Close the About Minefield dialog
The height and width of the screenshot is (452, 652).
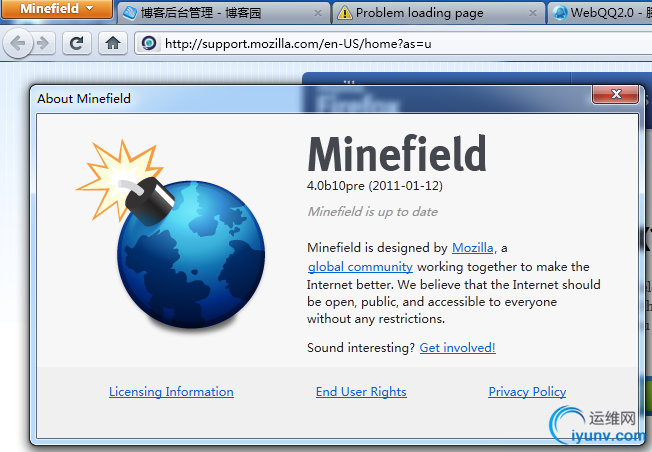(x=615, y=94)
